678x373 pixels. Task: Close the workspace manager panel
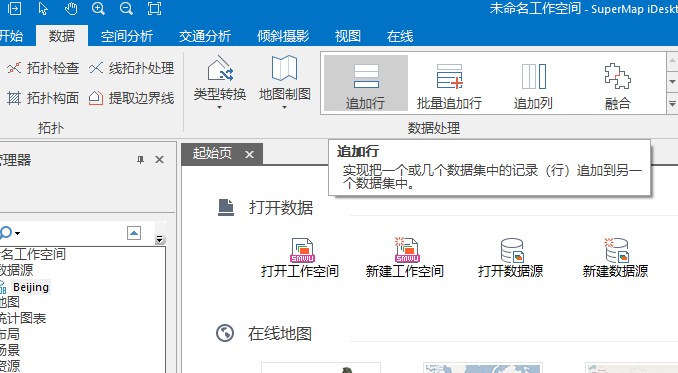(160, 160)
